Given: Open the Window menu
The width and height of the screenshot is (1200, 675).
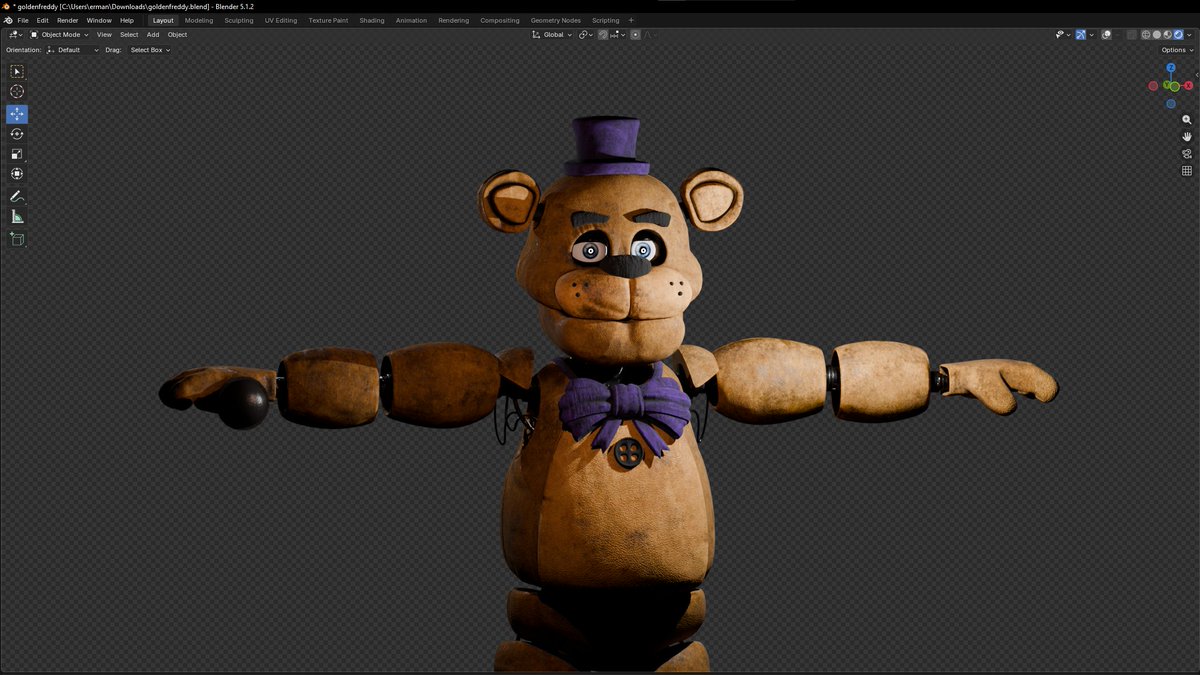Looking at the screenshot, I should coord(99,20).
